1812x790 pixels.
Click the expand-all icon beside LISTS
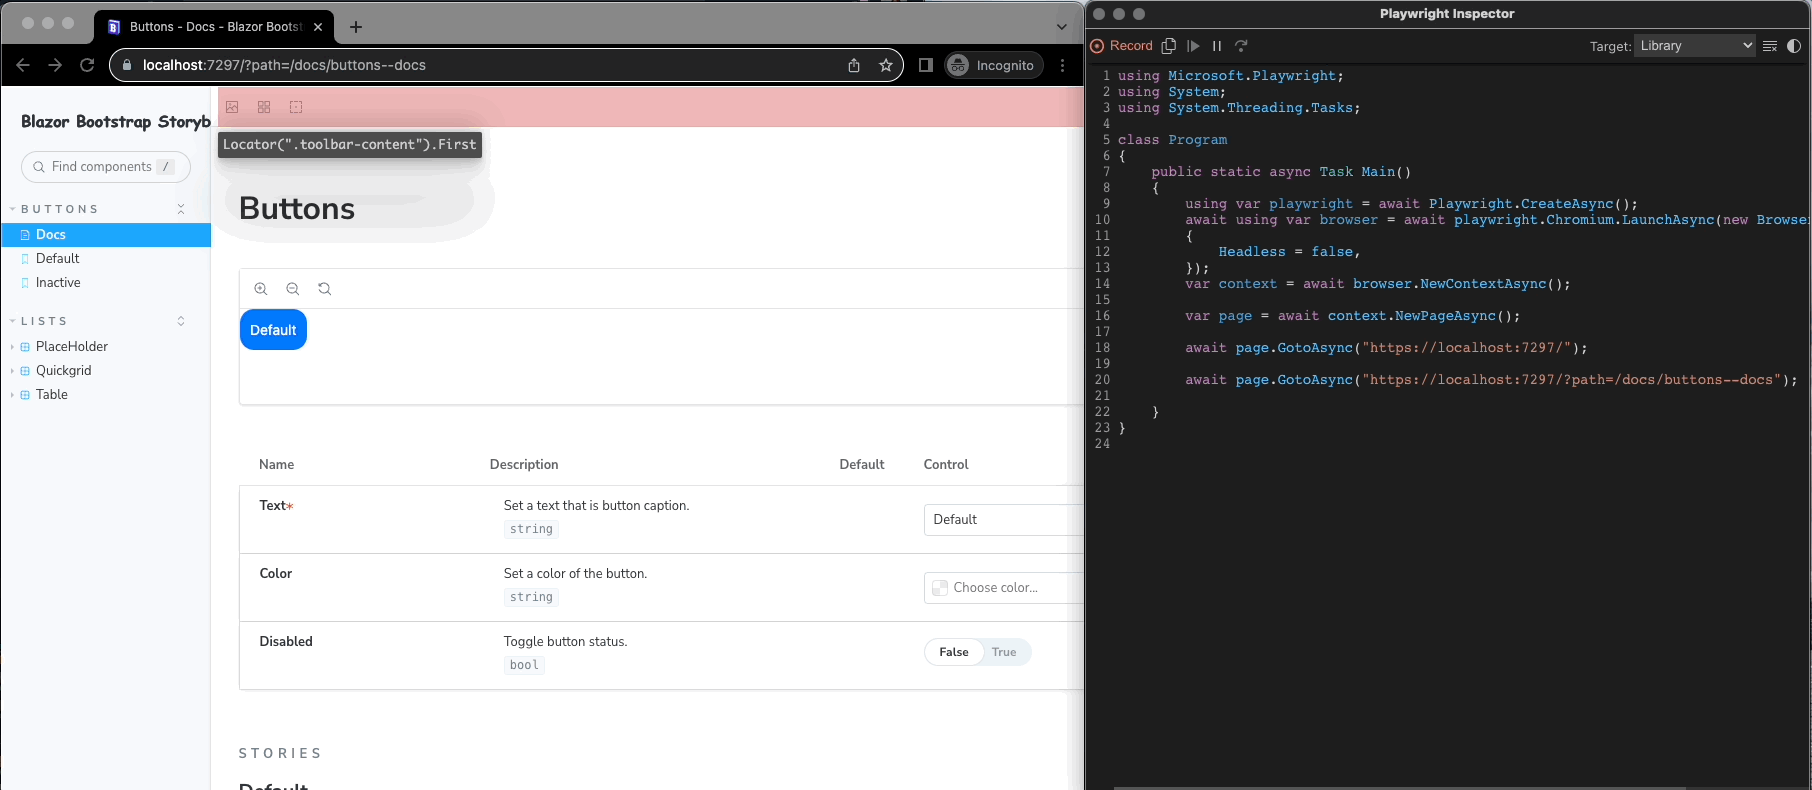click(x=181, y=321)
